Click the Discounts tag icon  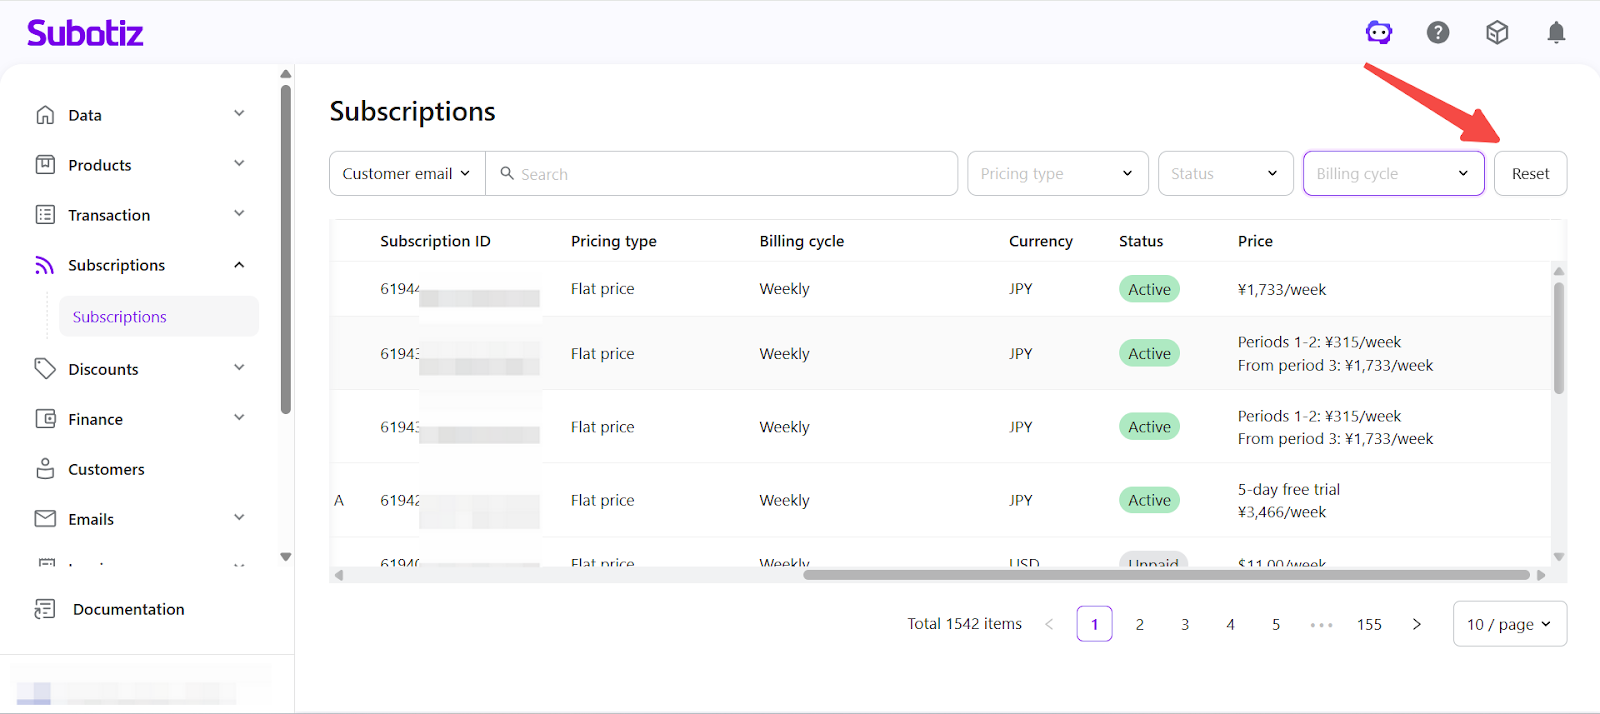pos(45,369)
